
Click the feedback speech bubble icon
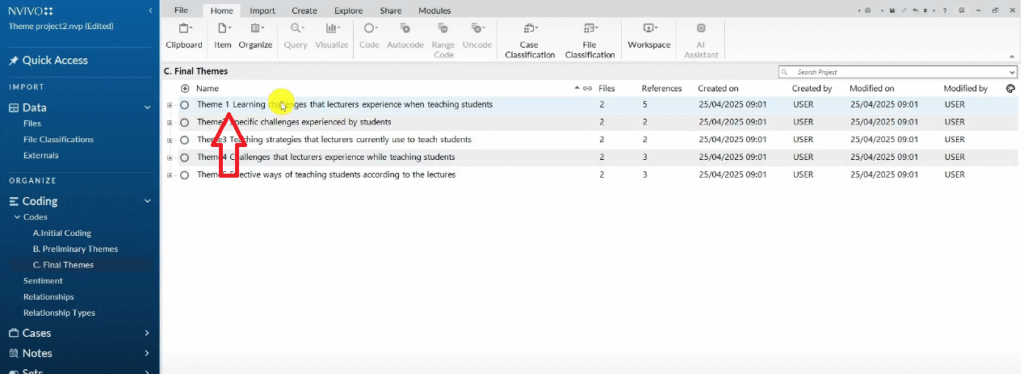click(x=961, y=10)
